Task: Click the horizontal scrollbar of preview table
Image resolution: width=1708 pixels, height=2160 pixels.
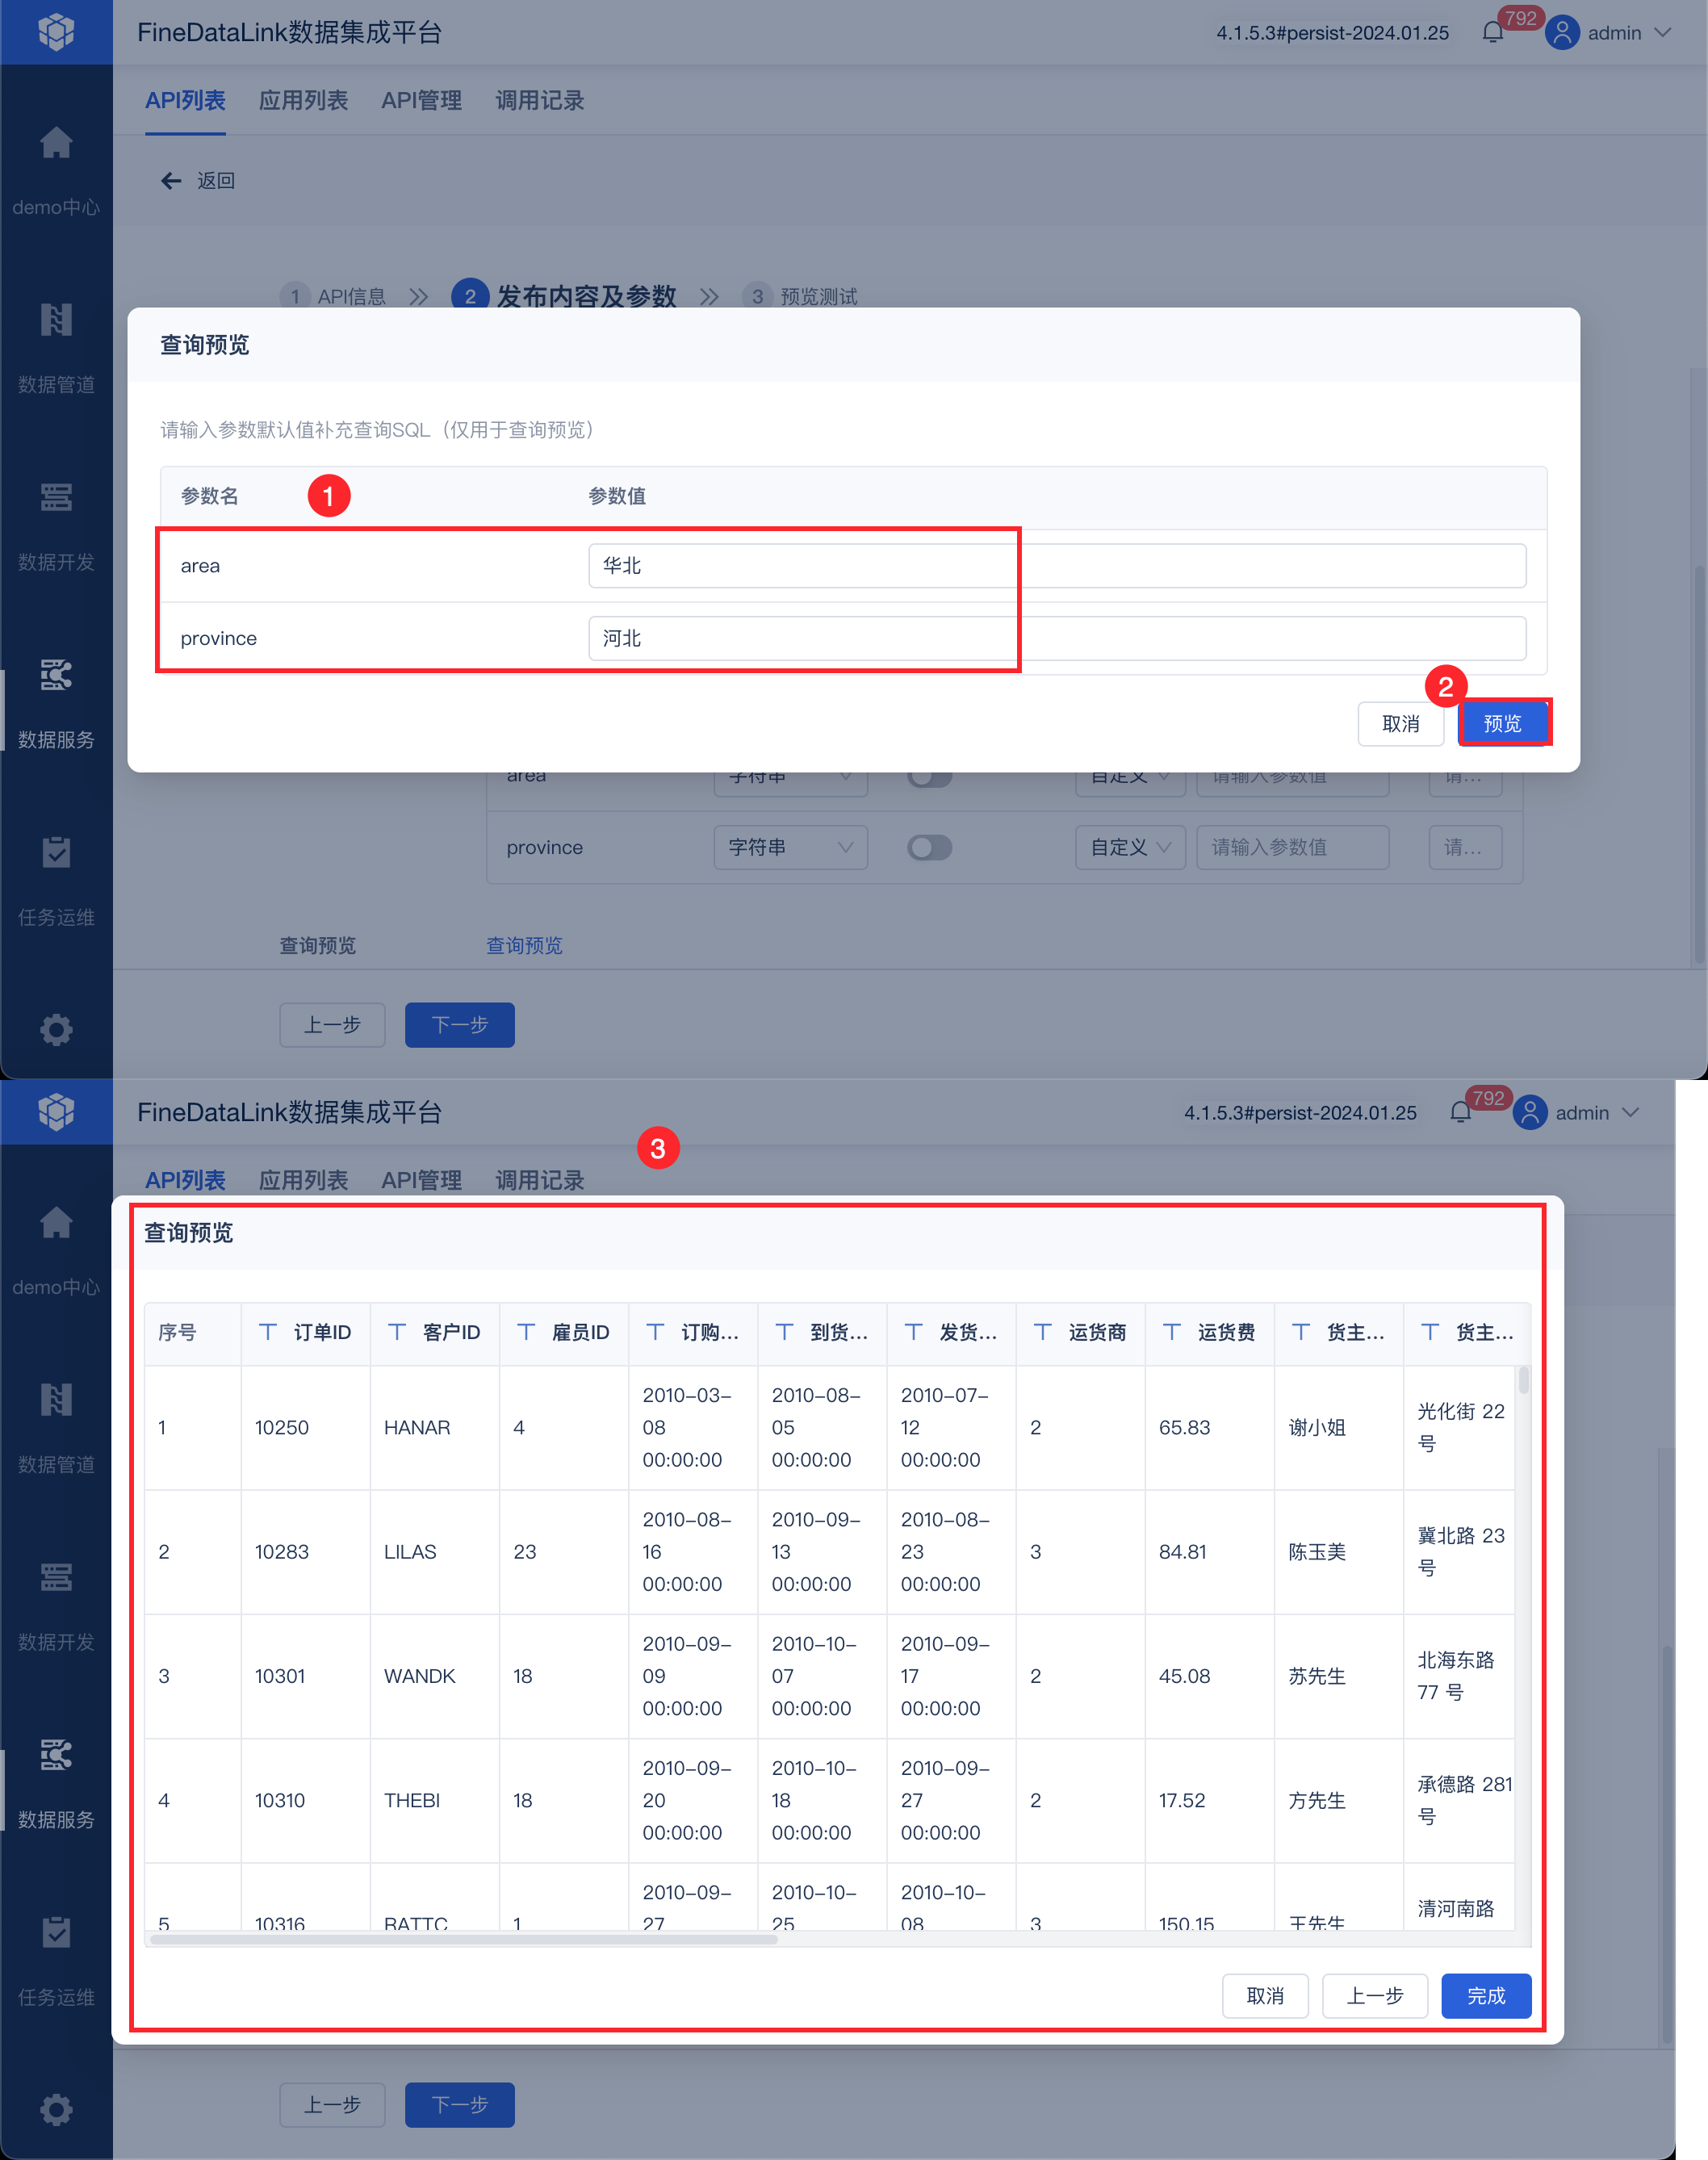Action: [463, 1940]
